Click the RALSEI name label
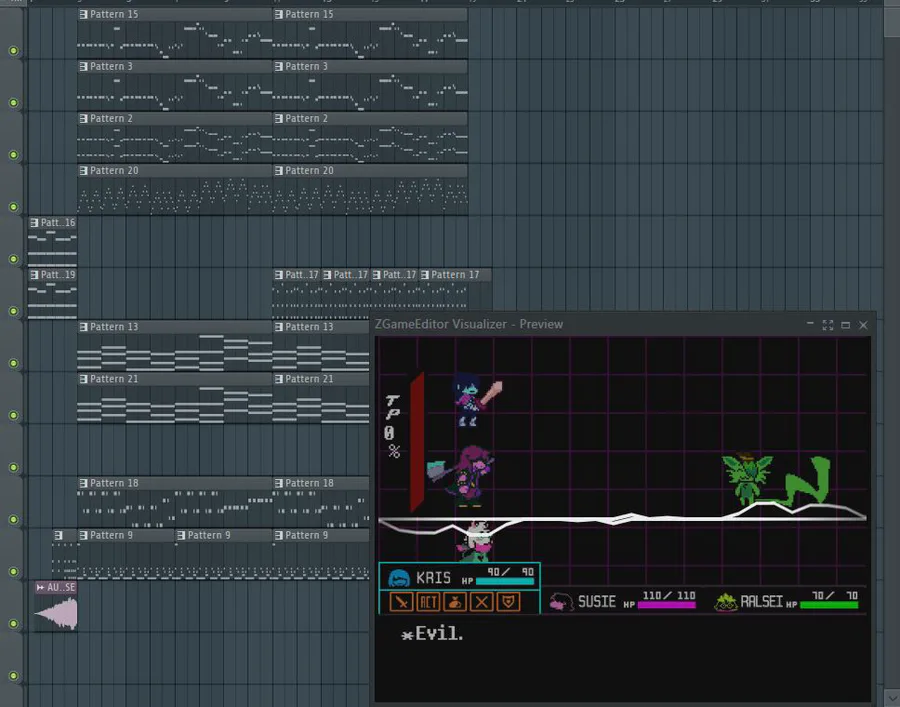This screenshot has height=707, width=900. coord(762,601)
